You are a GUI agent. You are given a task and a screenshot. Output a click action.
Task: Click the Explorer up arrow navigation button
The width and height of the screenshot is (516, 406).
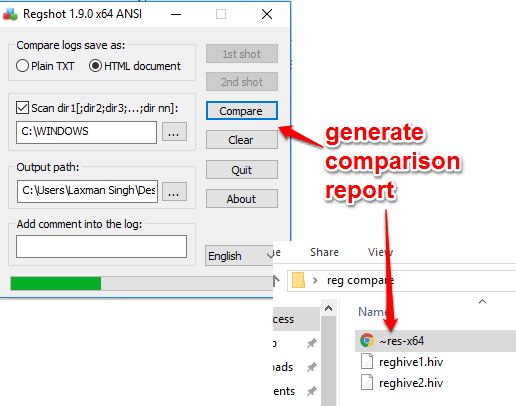(276, 281)
